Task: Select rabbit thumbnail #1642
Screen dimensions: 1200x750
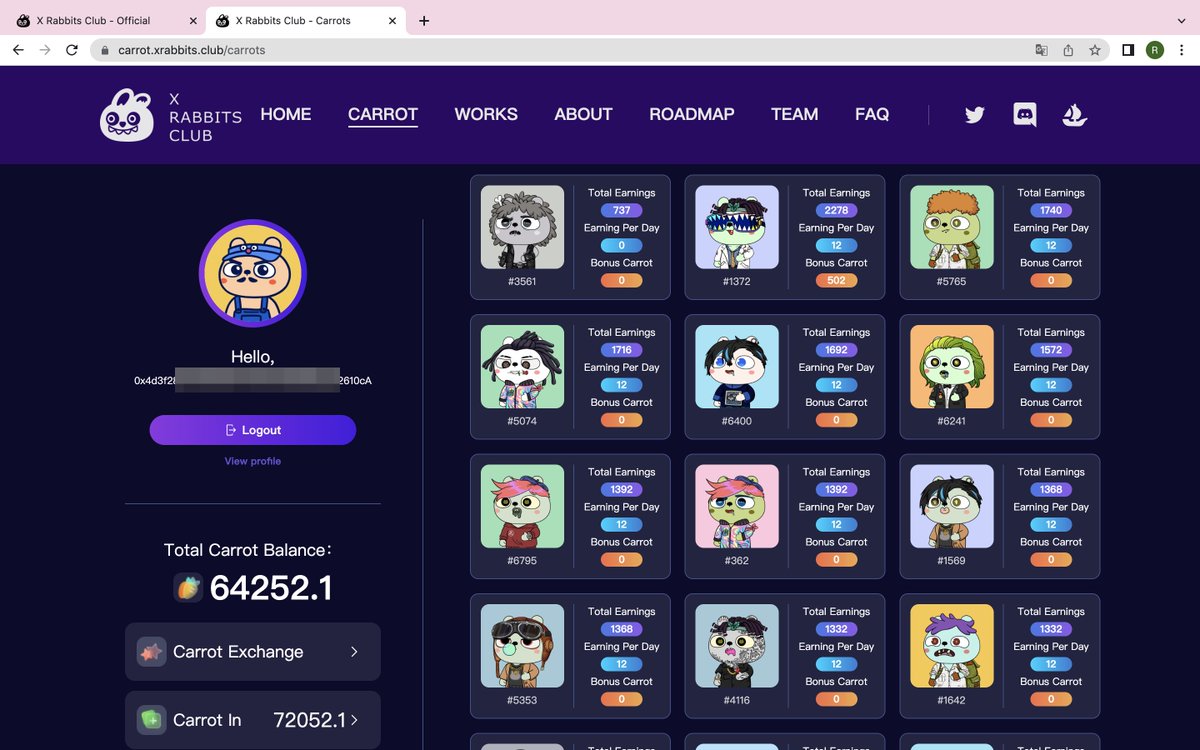Action: tap(952, 646)
